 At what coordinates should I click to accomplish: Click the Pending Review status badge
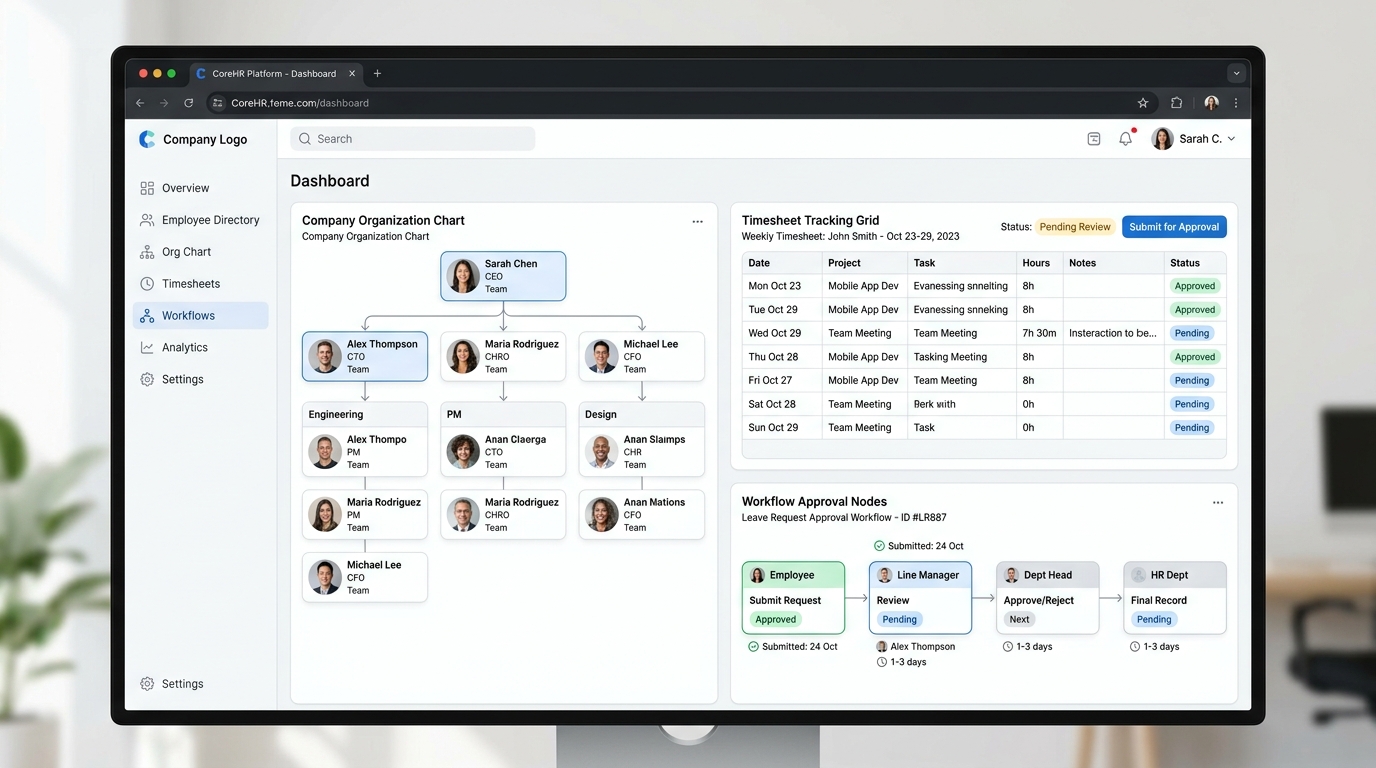coord(1075,227)
